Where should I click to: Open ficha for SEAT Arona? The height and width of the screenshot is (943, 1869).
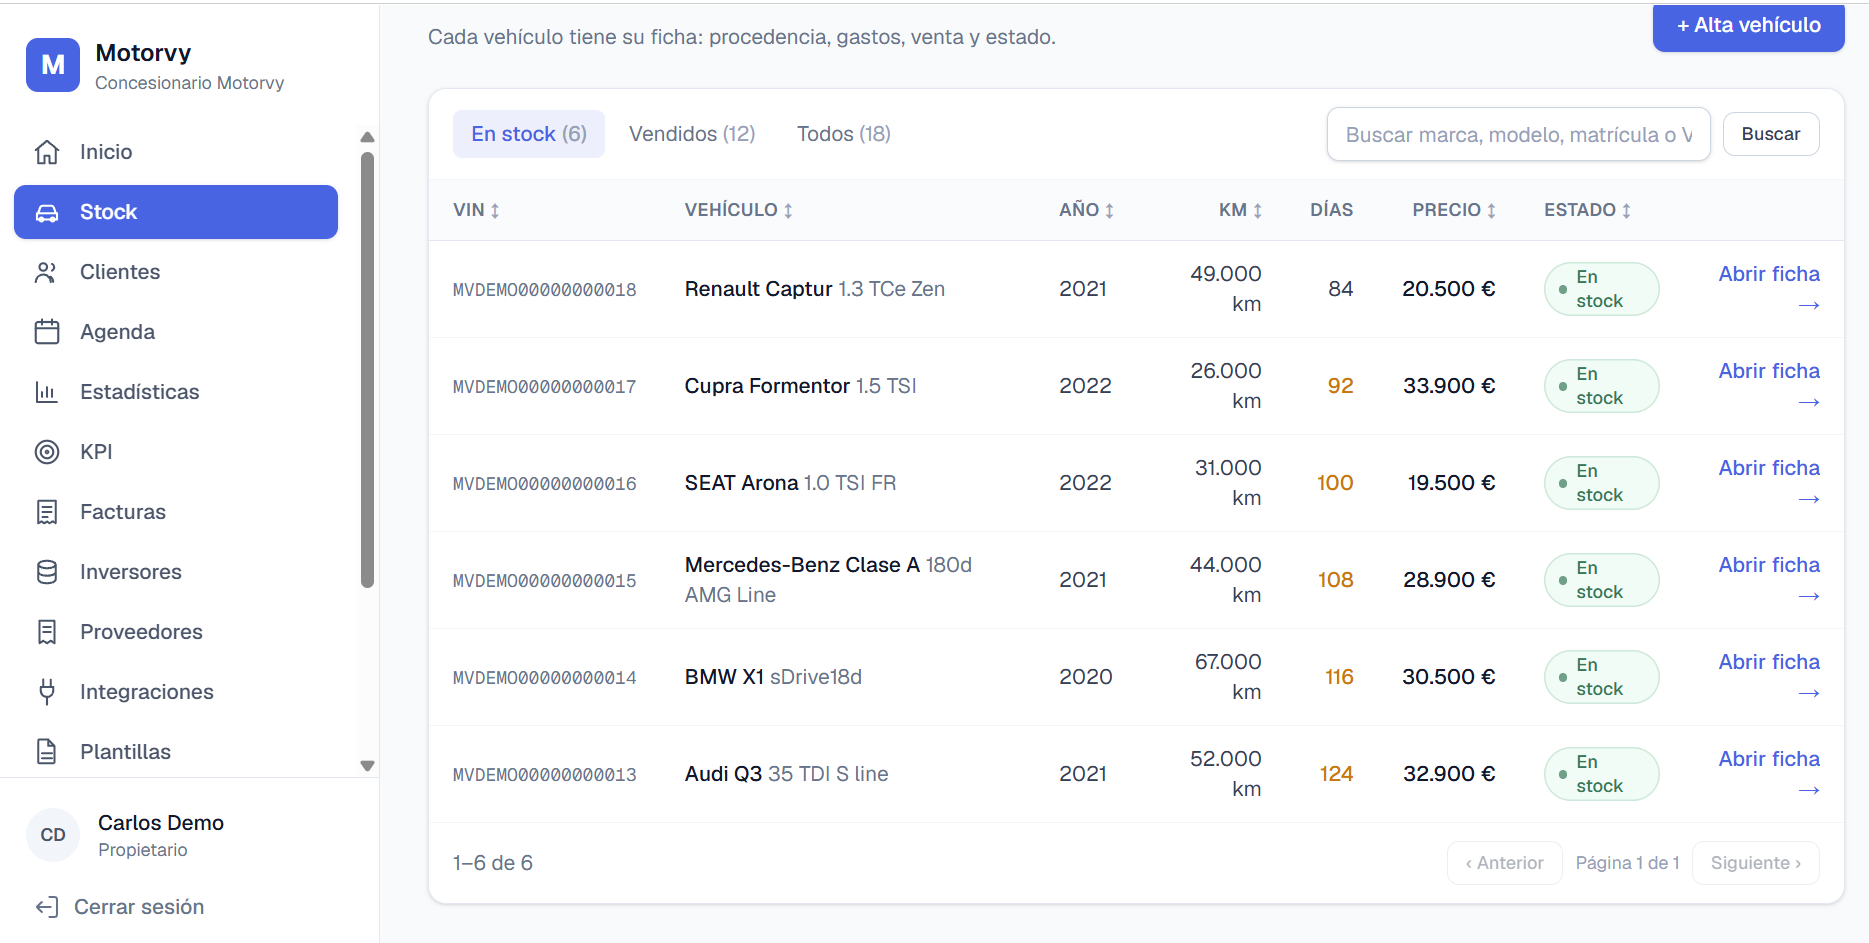(x=1769, y=483)
